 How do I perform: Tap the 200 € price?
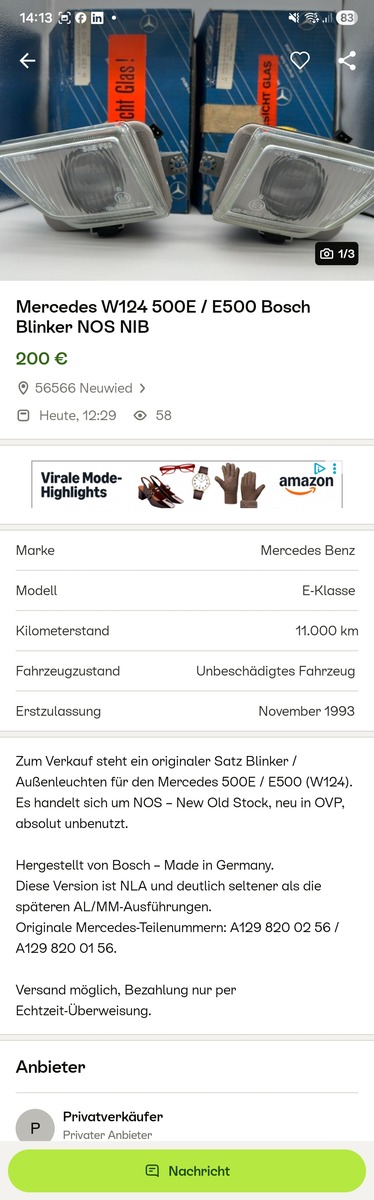coord(42,358)
